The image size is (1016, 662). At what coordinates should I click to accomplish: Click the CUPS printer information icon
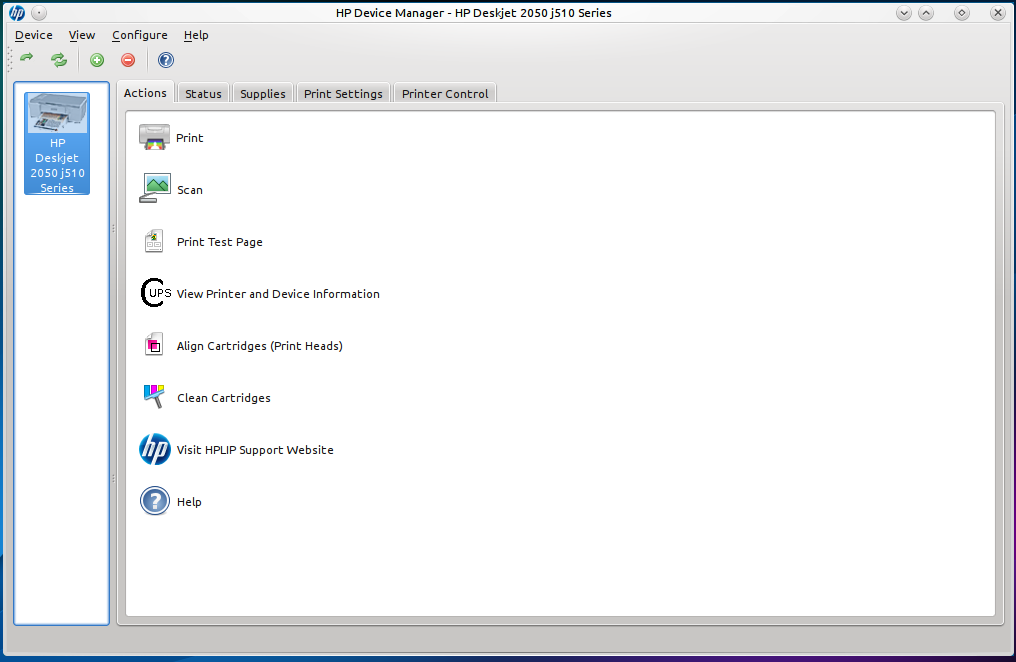[x=156, y=293]
